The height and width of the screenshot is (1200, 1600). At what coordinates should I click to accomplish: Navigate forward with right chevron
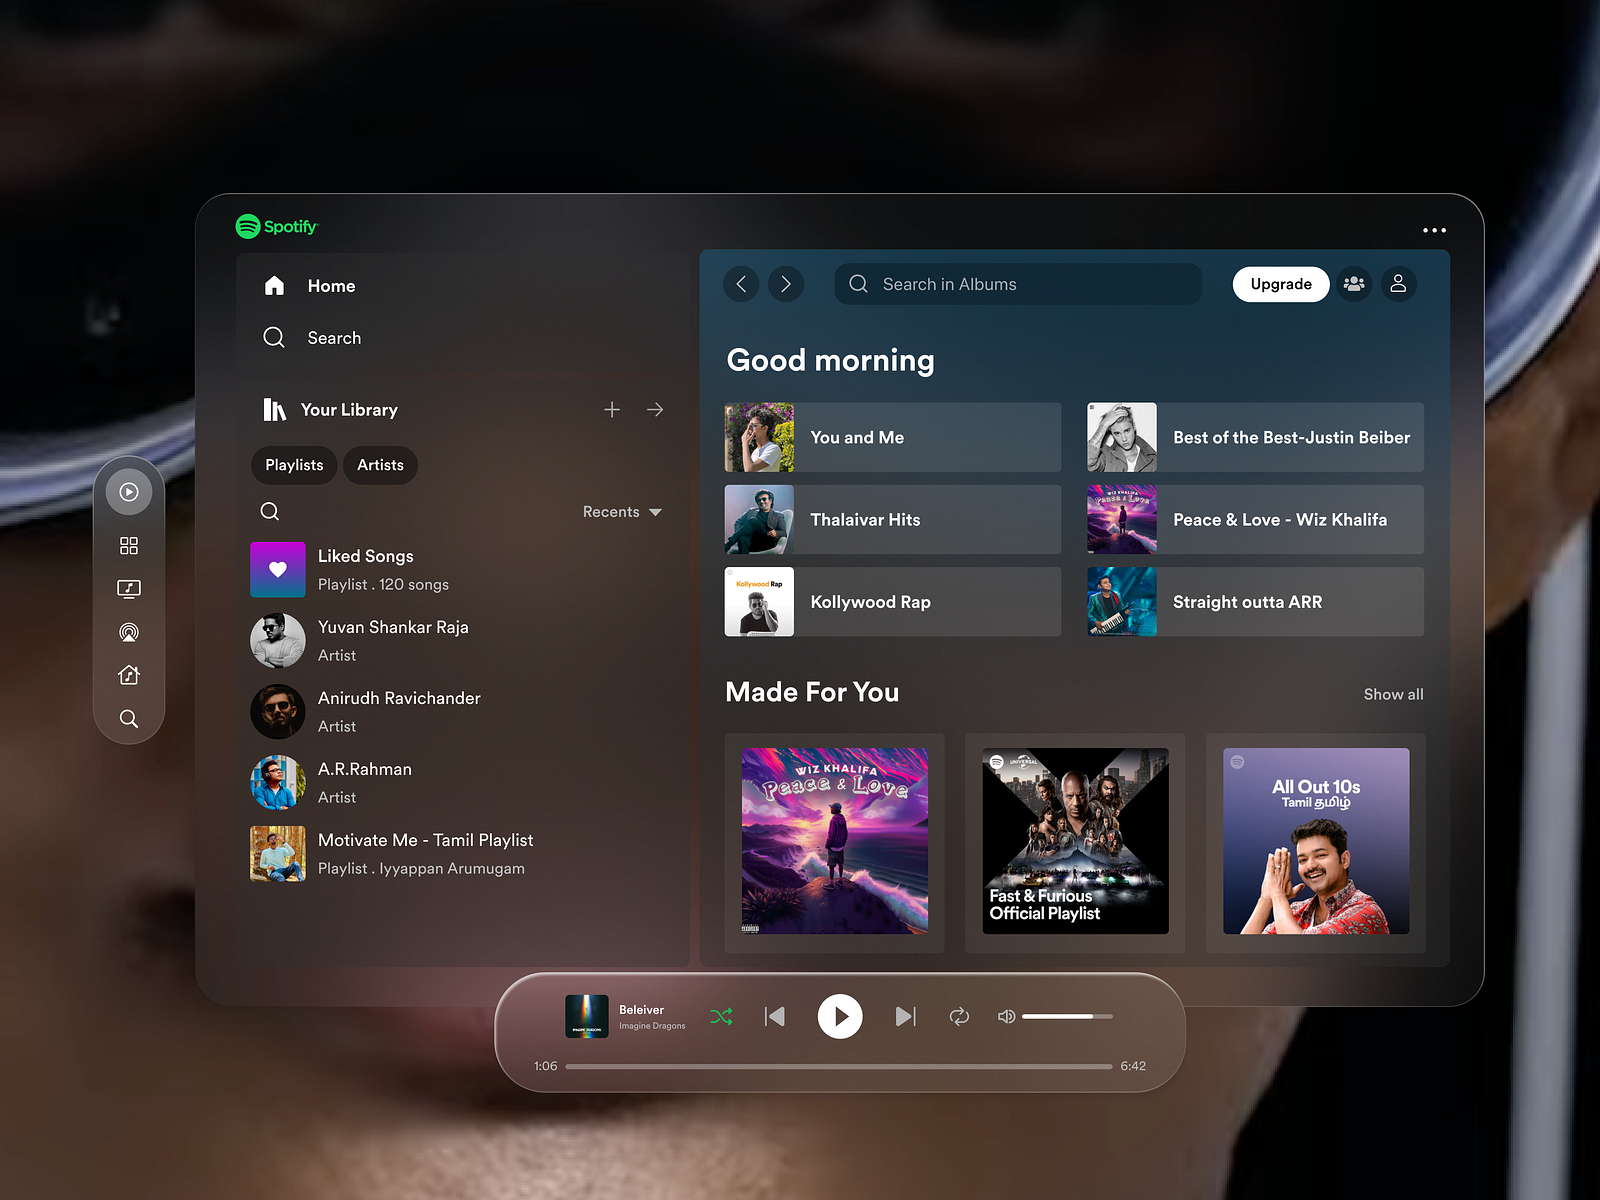[786, 284]
